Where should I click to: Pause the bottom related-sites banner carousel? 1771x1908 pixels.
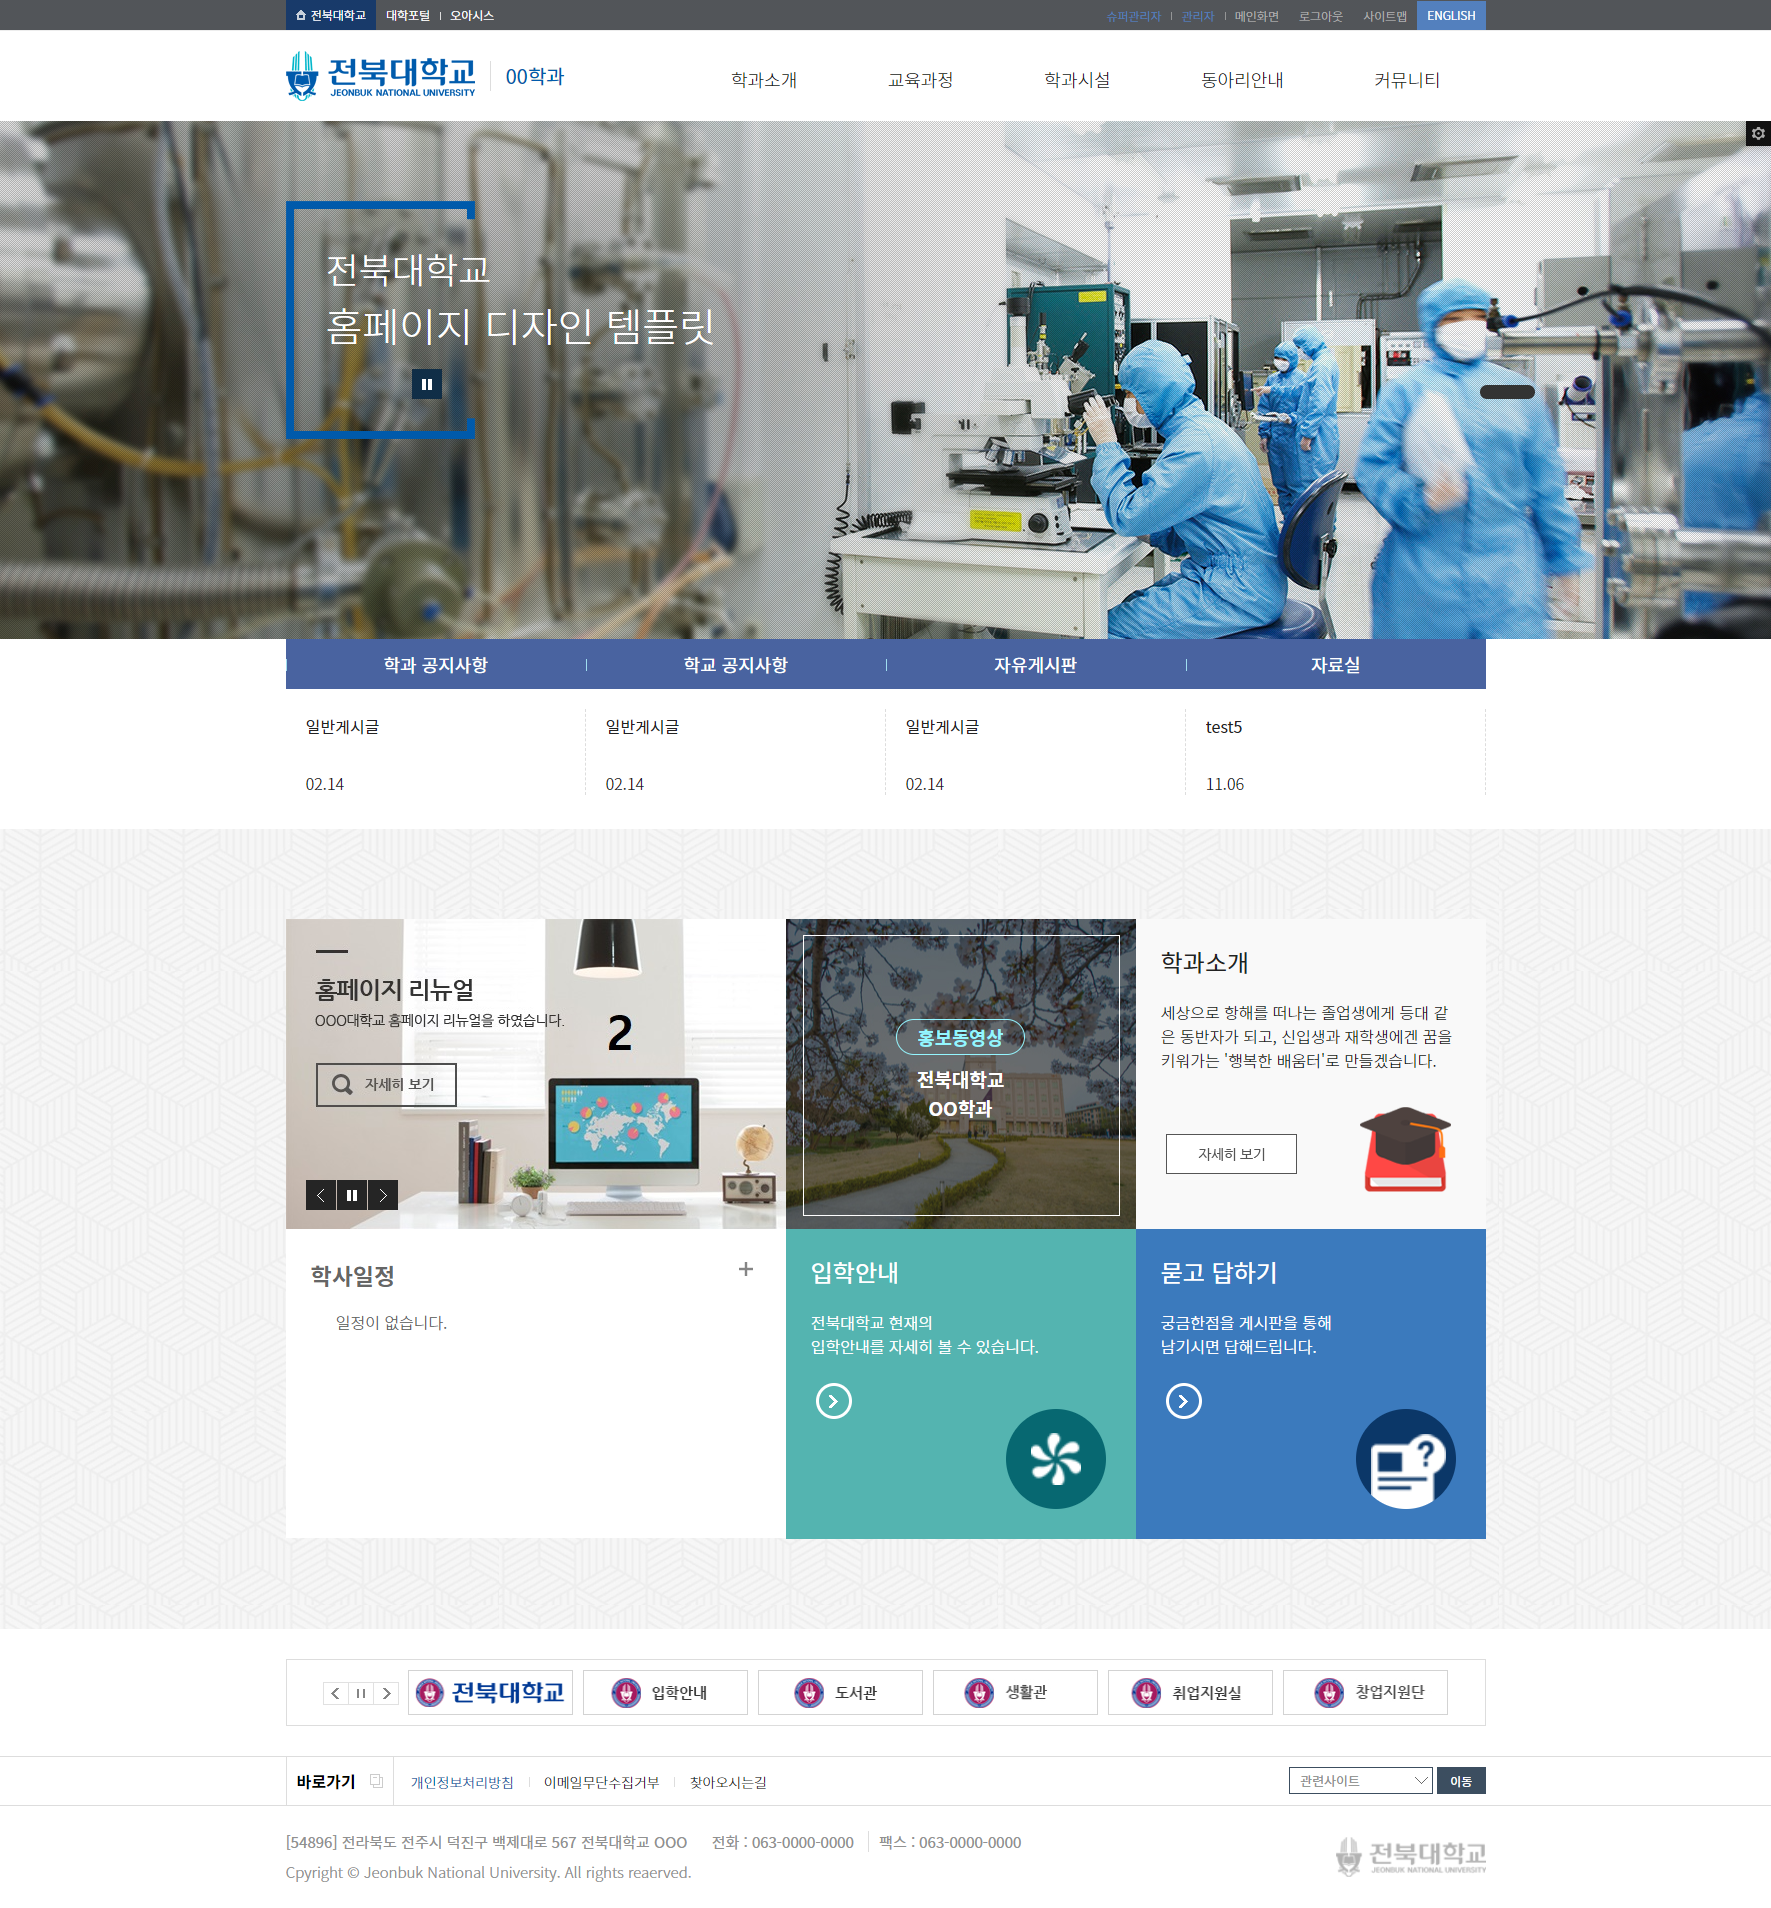click(x=361, y=1693)
